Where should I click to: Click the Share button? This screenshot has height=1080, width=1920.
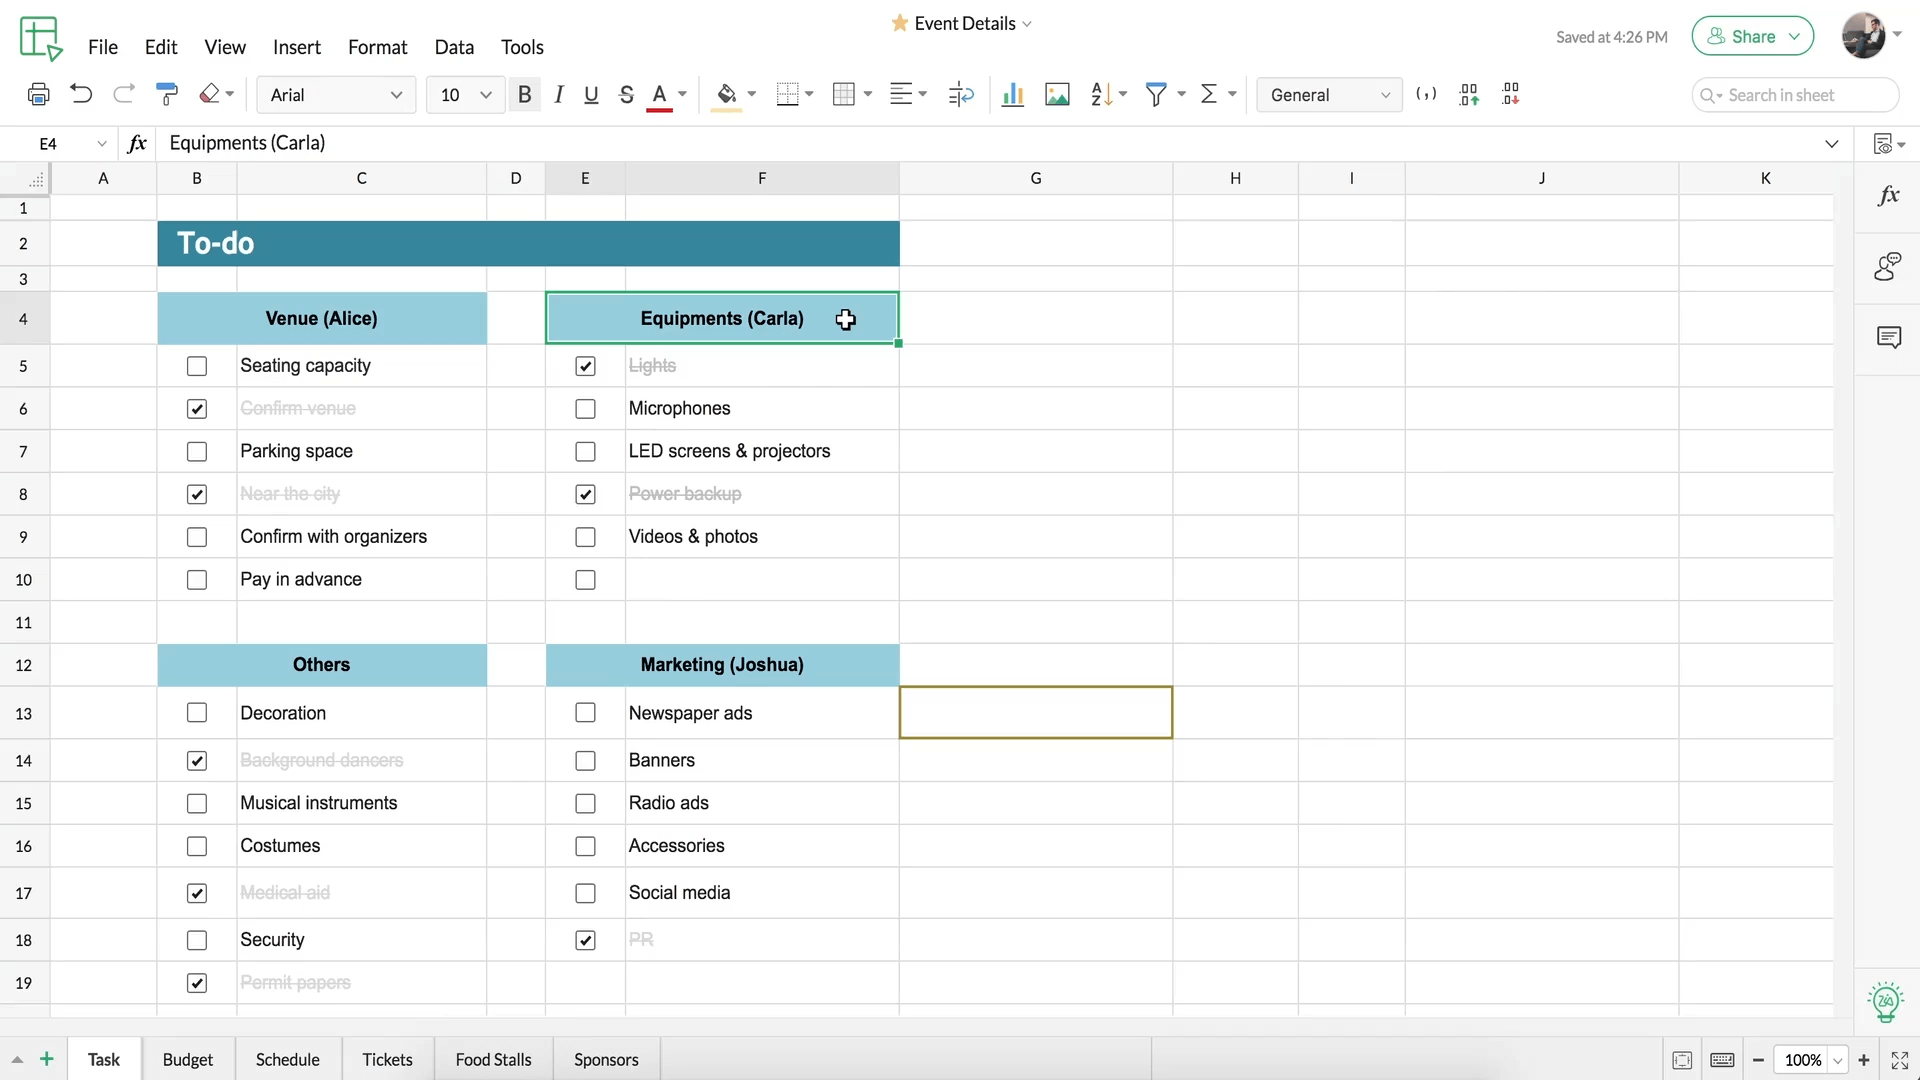(1752, 37)
